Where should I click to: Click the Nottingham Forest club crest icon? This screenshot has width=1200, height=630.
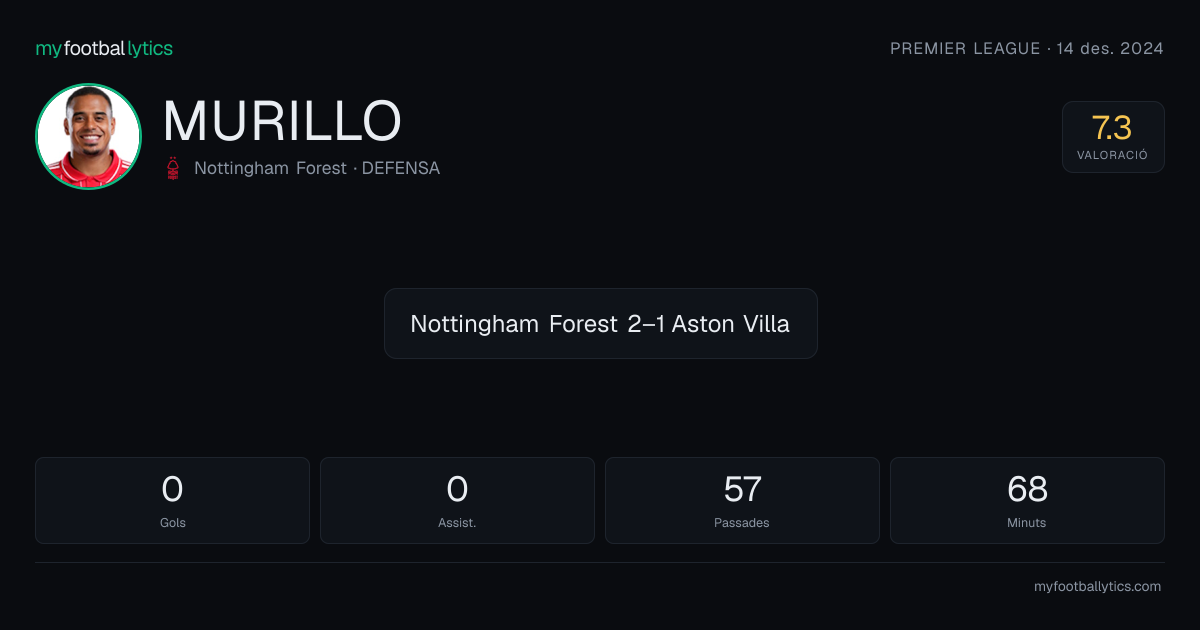coord(174,168)
